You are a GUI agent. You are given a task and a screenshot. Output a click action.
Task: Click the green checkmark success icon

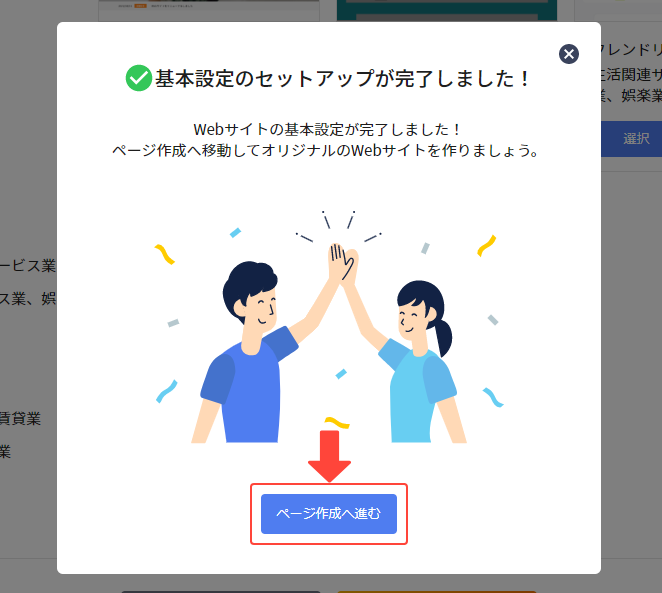(138, 78)
